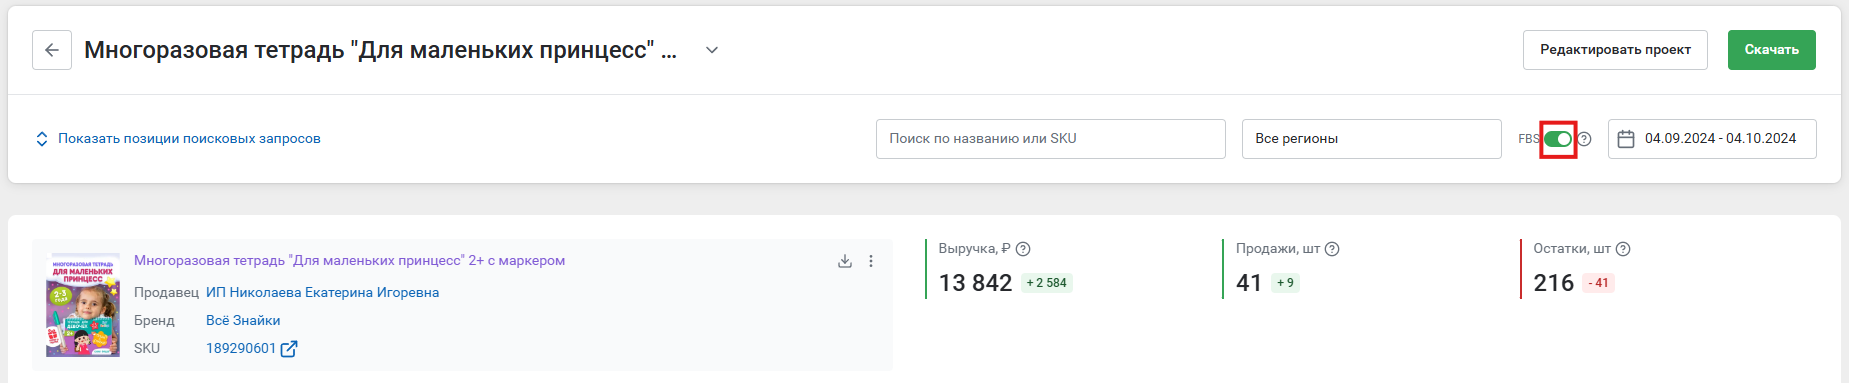Click the download icon in product card
The width and height of the screenshot is (1849, 383).
click(x=845, y=261)
